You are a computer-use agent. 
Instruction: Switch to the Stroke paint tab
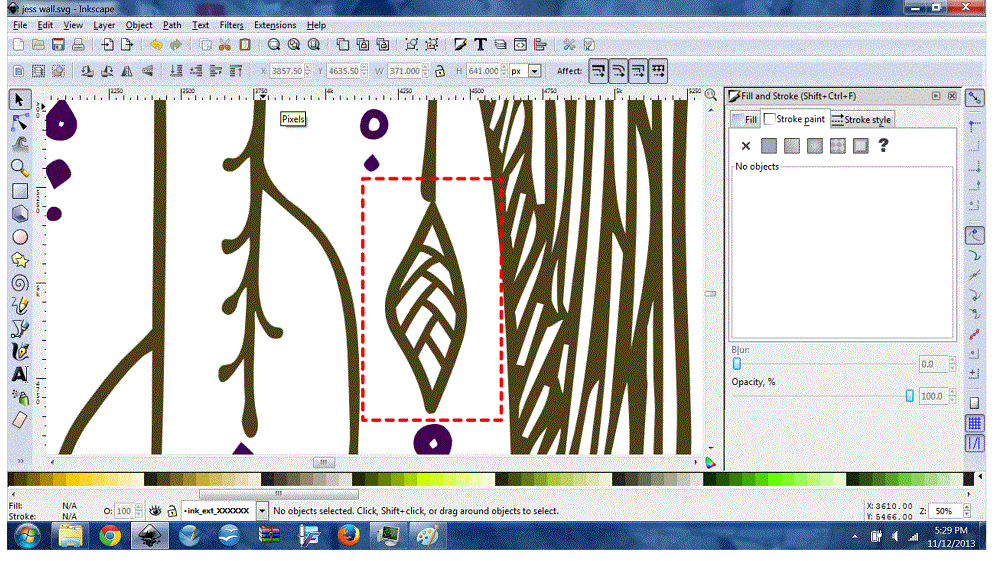[x=794, y=119]
